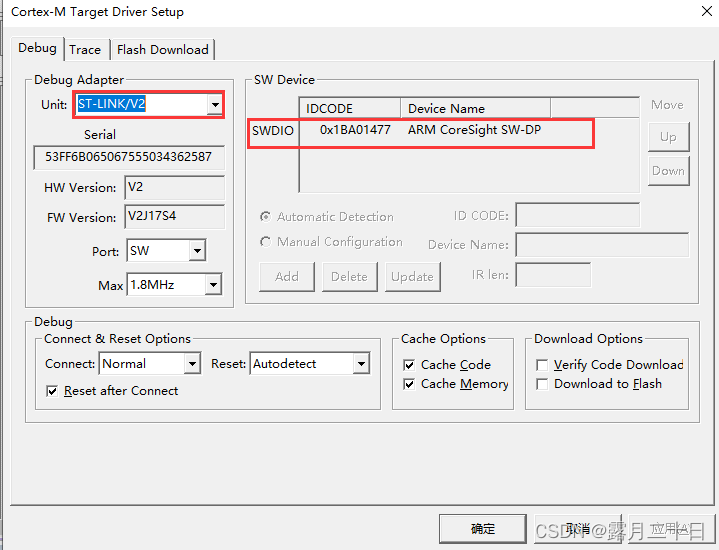Expand the Reset Autodetect dropdown

coord(361,364)
